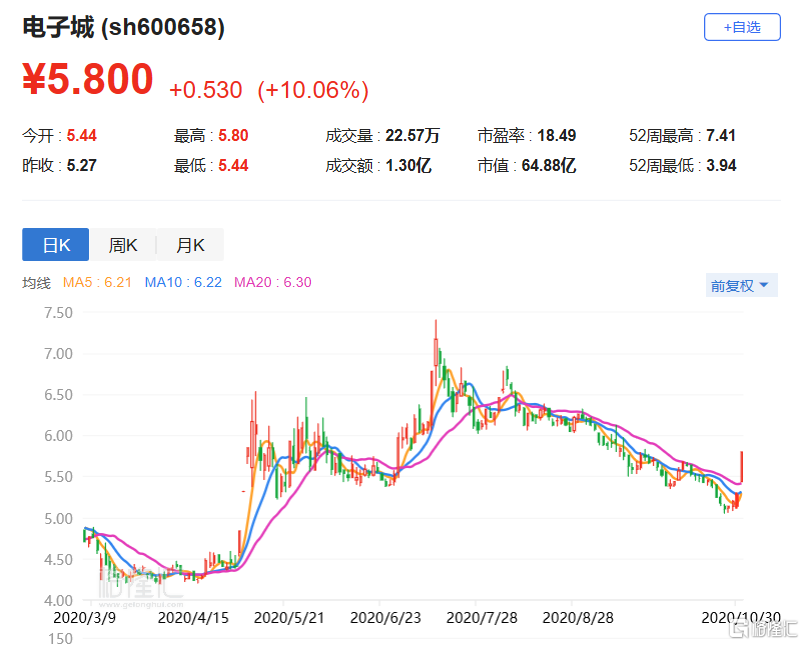Screen dimensions: 804x645
Task: Select the 成交量 22.57万 value
Action: 413,135
